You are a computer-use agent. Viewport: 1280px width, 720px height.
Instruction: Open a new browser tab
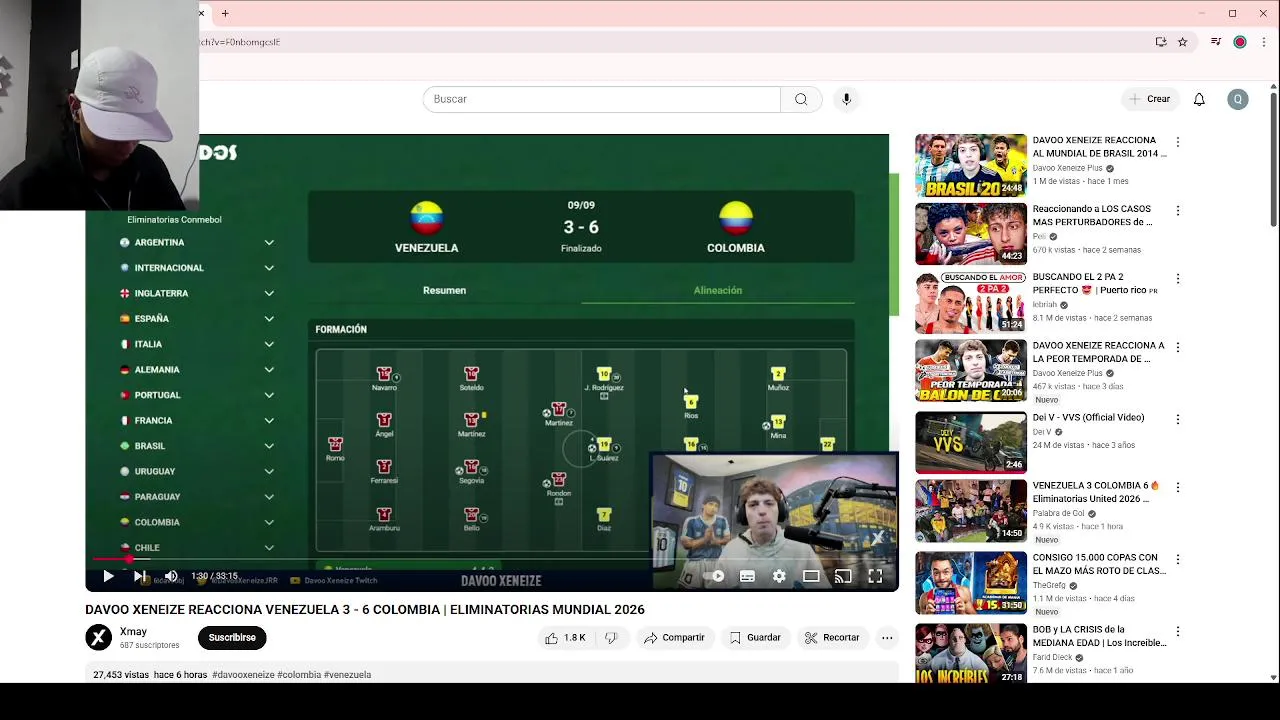[x=225, y=13]
